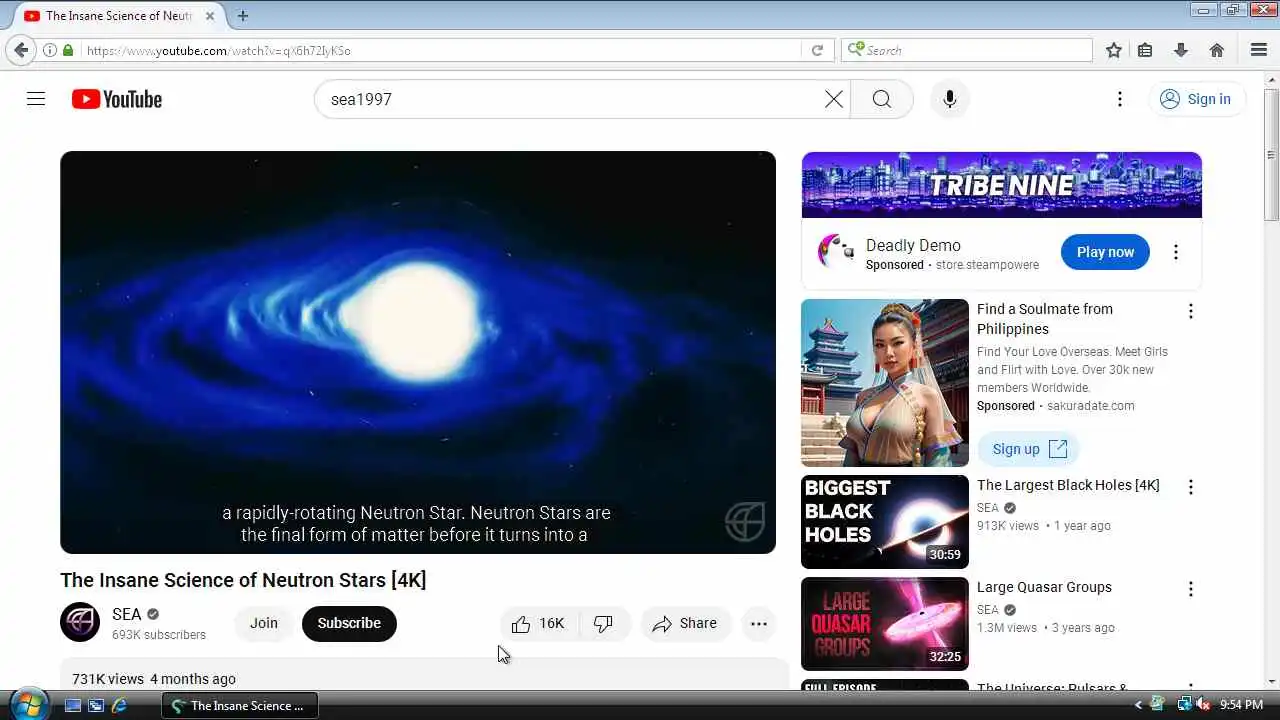Open Windows Start menu orb

click(x=27, y=704)
